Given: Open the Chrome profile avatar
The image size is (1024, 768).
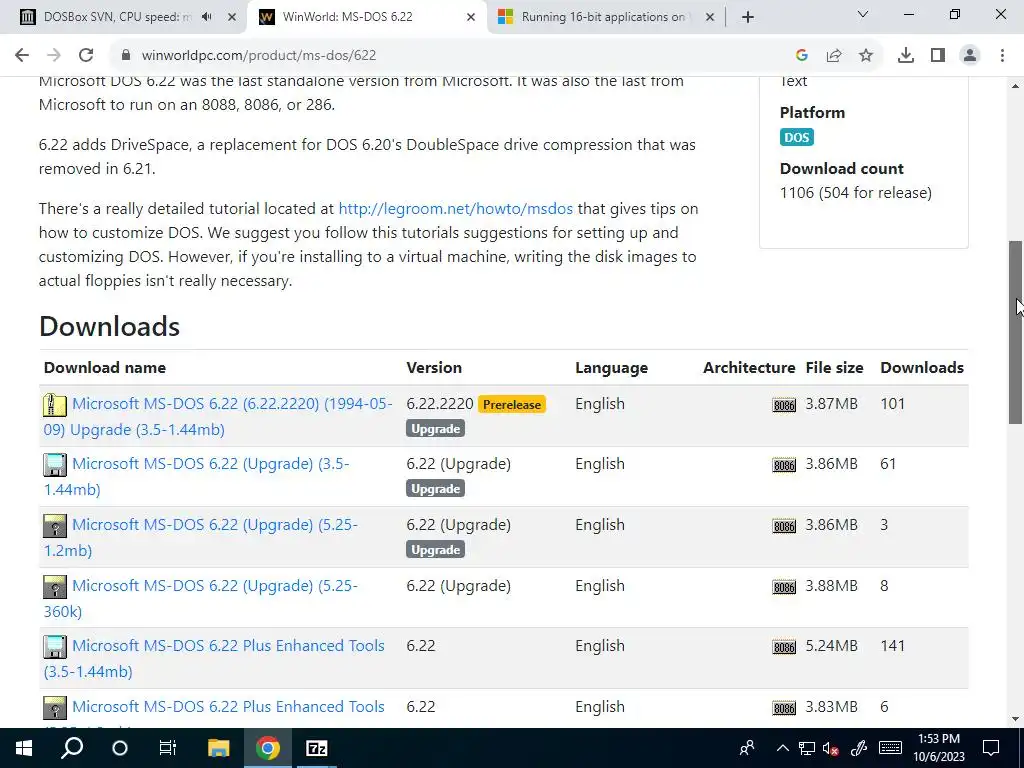Looking at the screenshot, I should (x=970, y=56).
